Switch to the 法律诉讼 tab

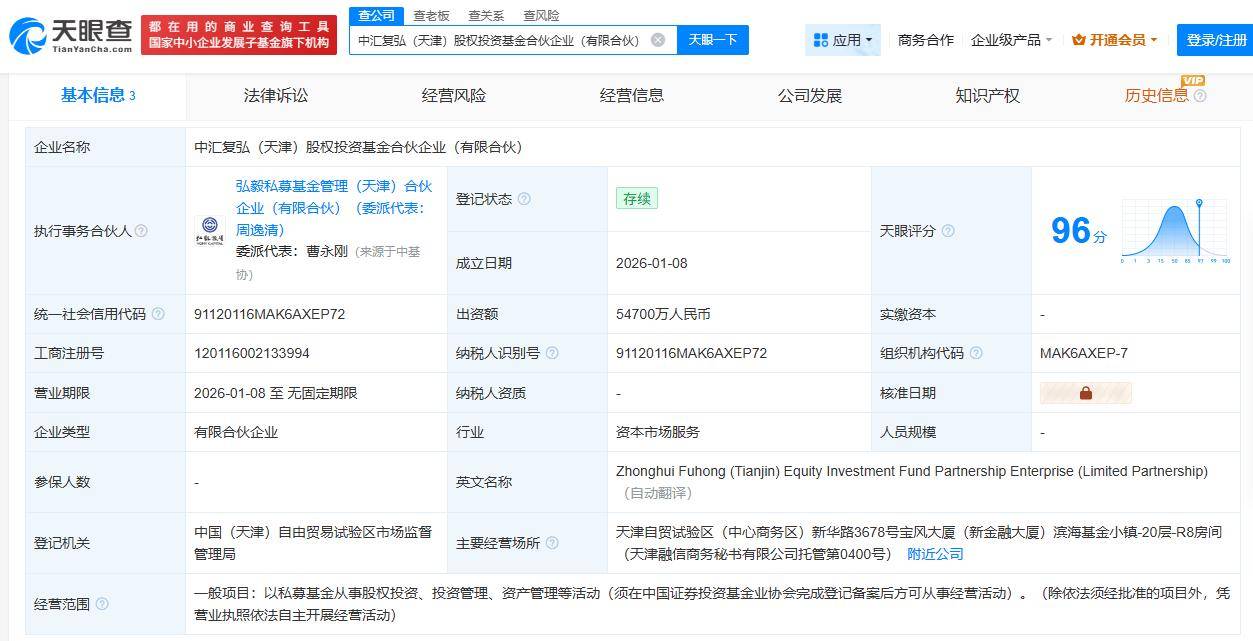point(276,96)
